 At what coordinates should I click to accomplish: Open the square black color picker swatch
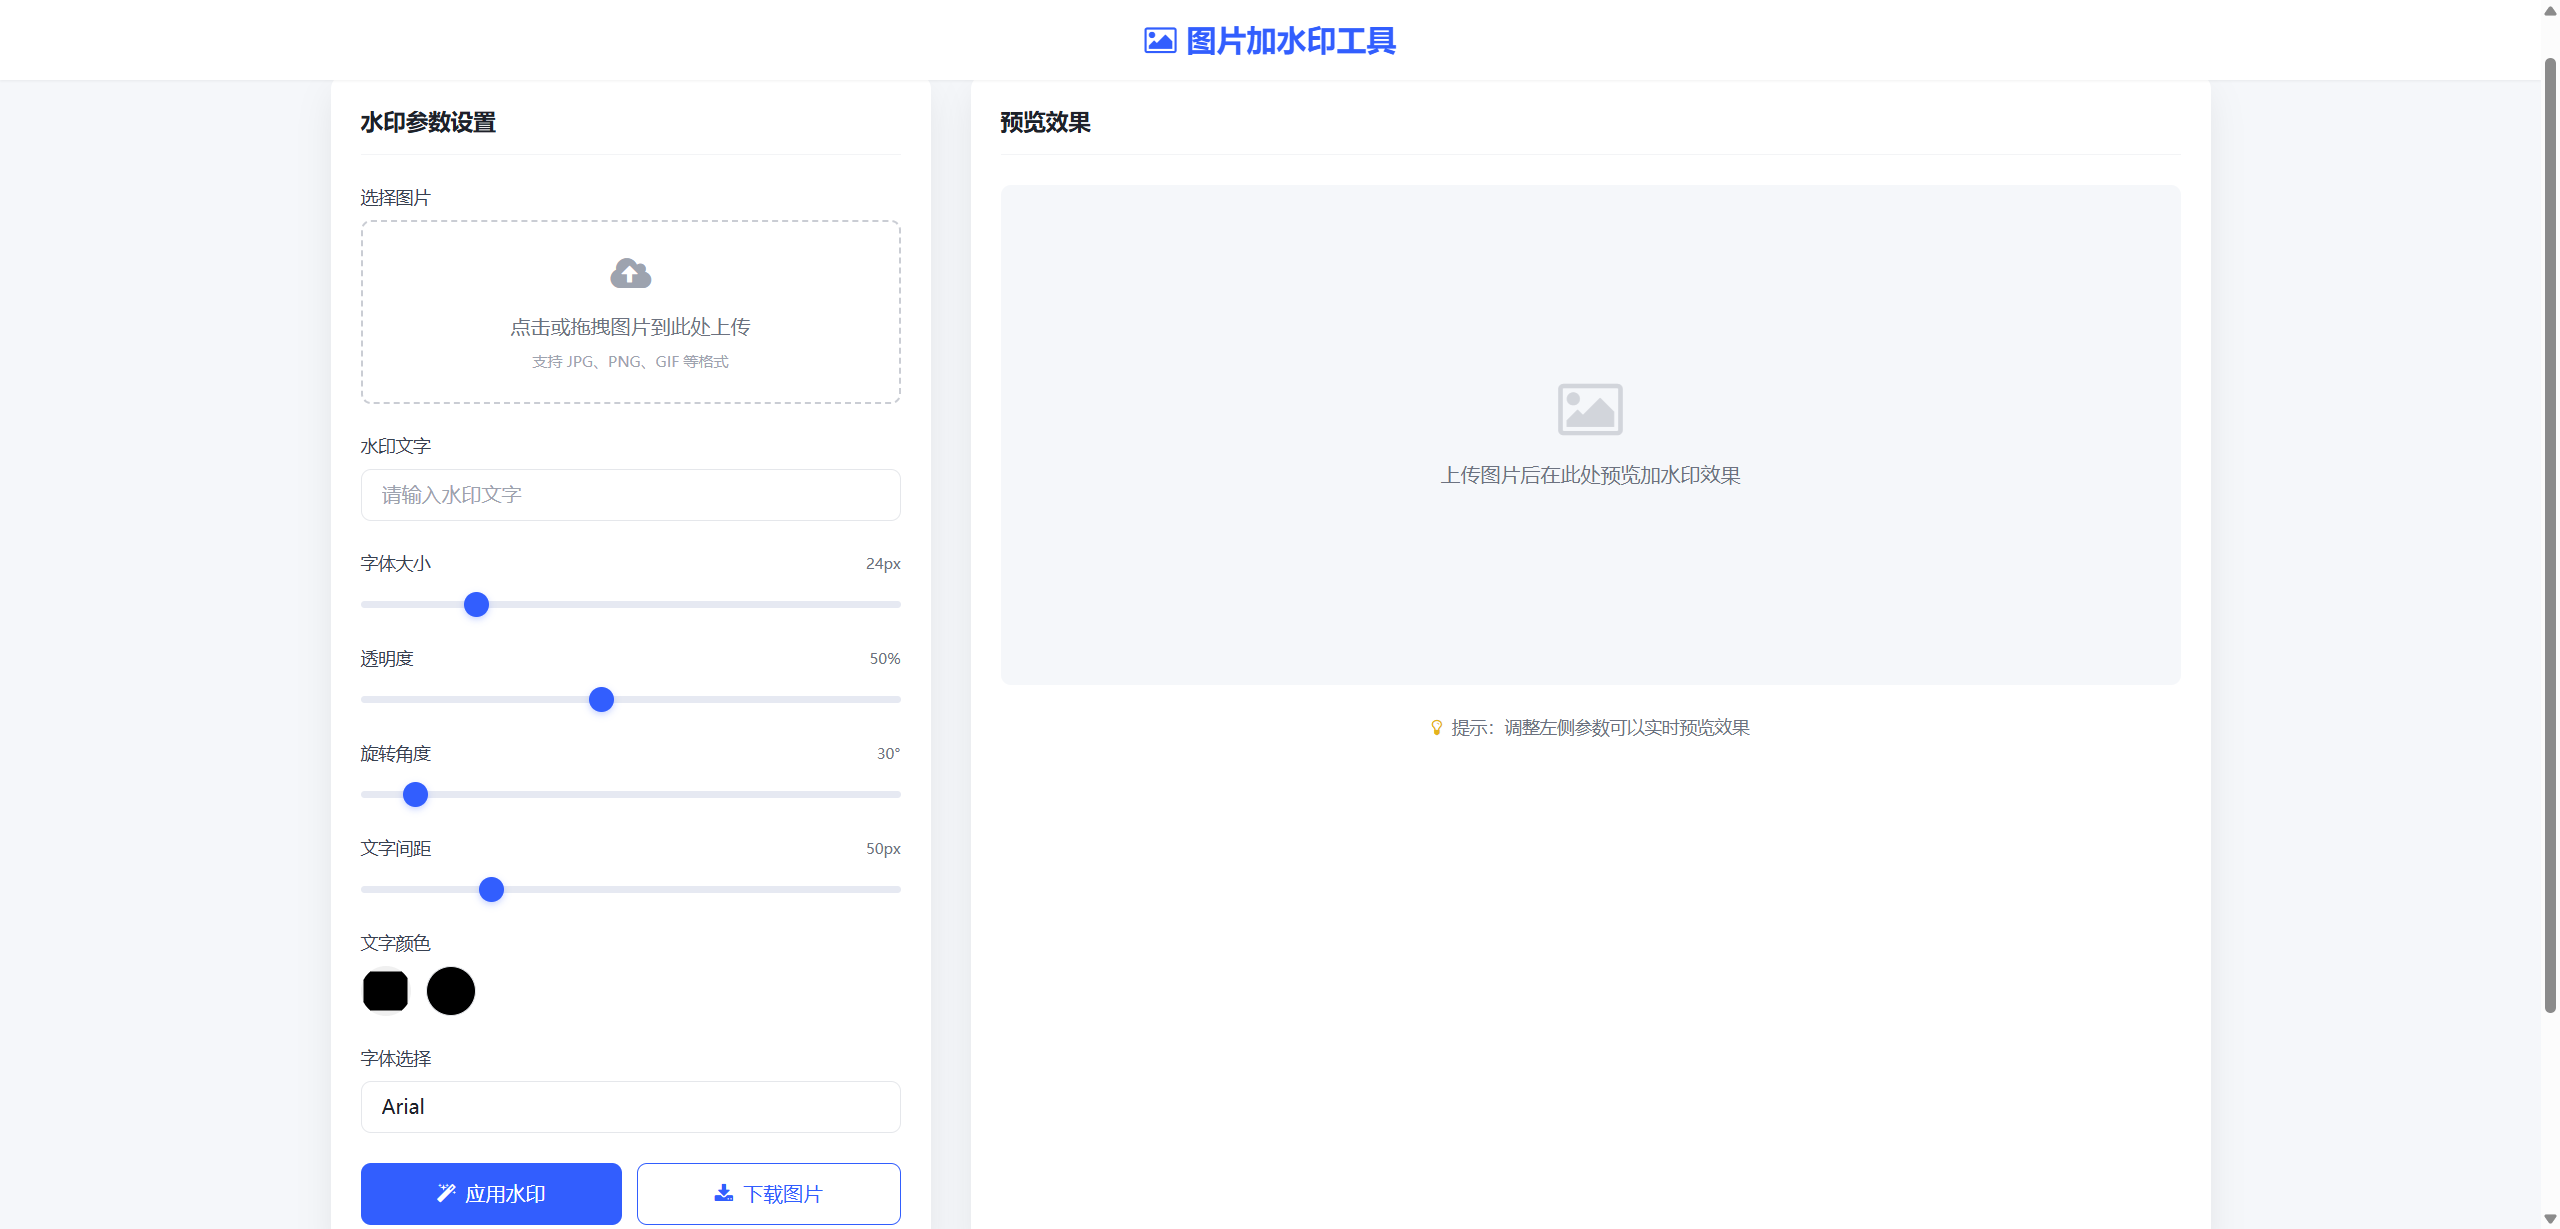[385, 991]
